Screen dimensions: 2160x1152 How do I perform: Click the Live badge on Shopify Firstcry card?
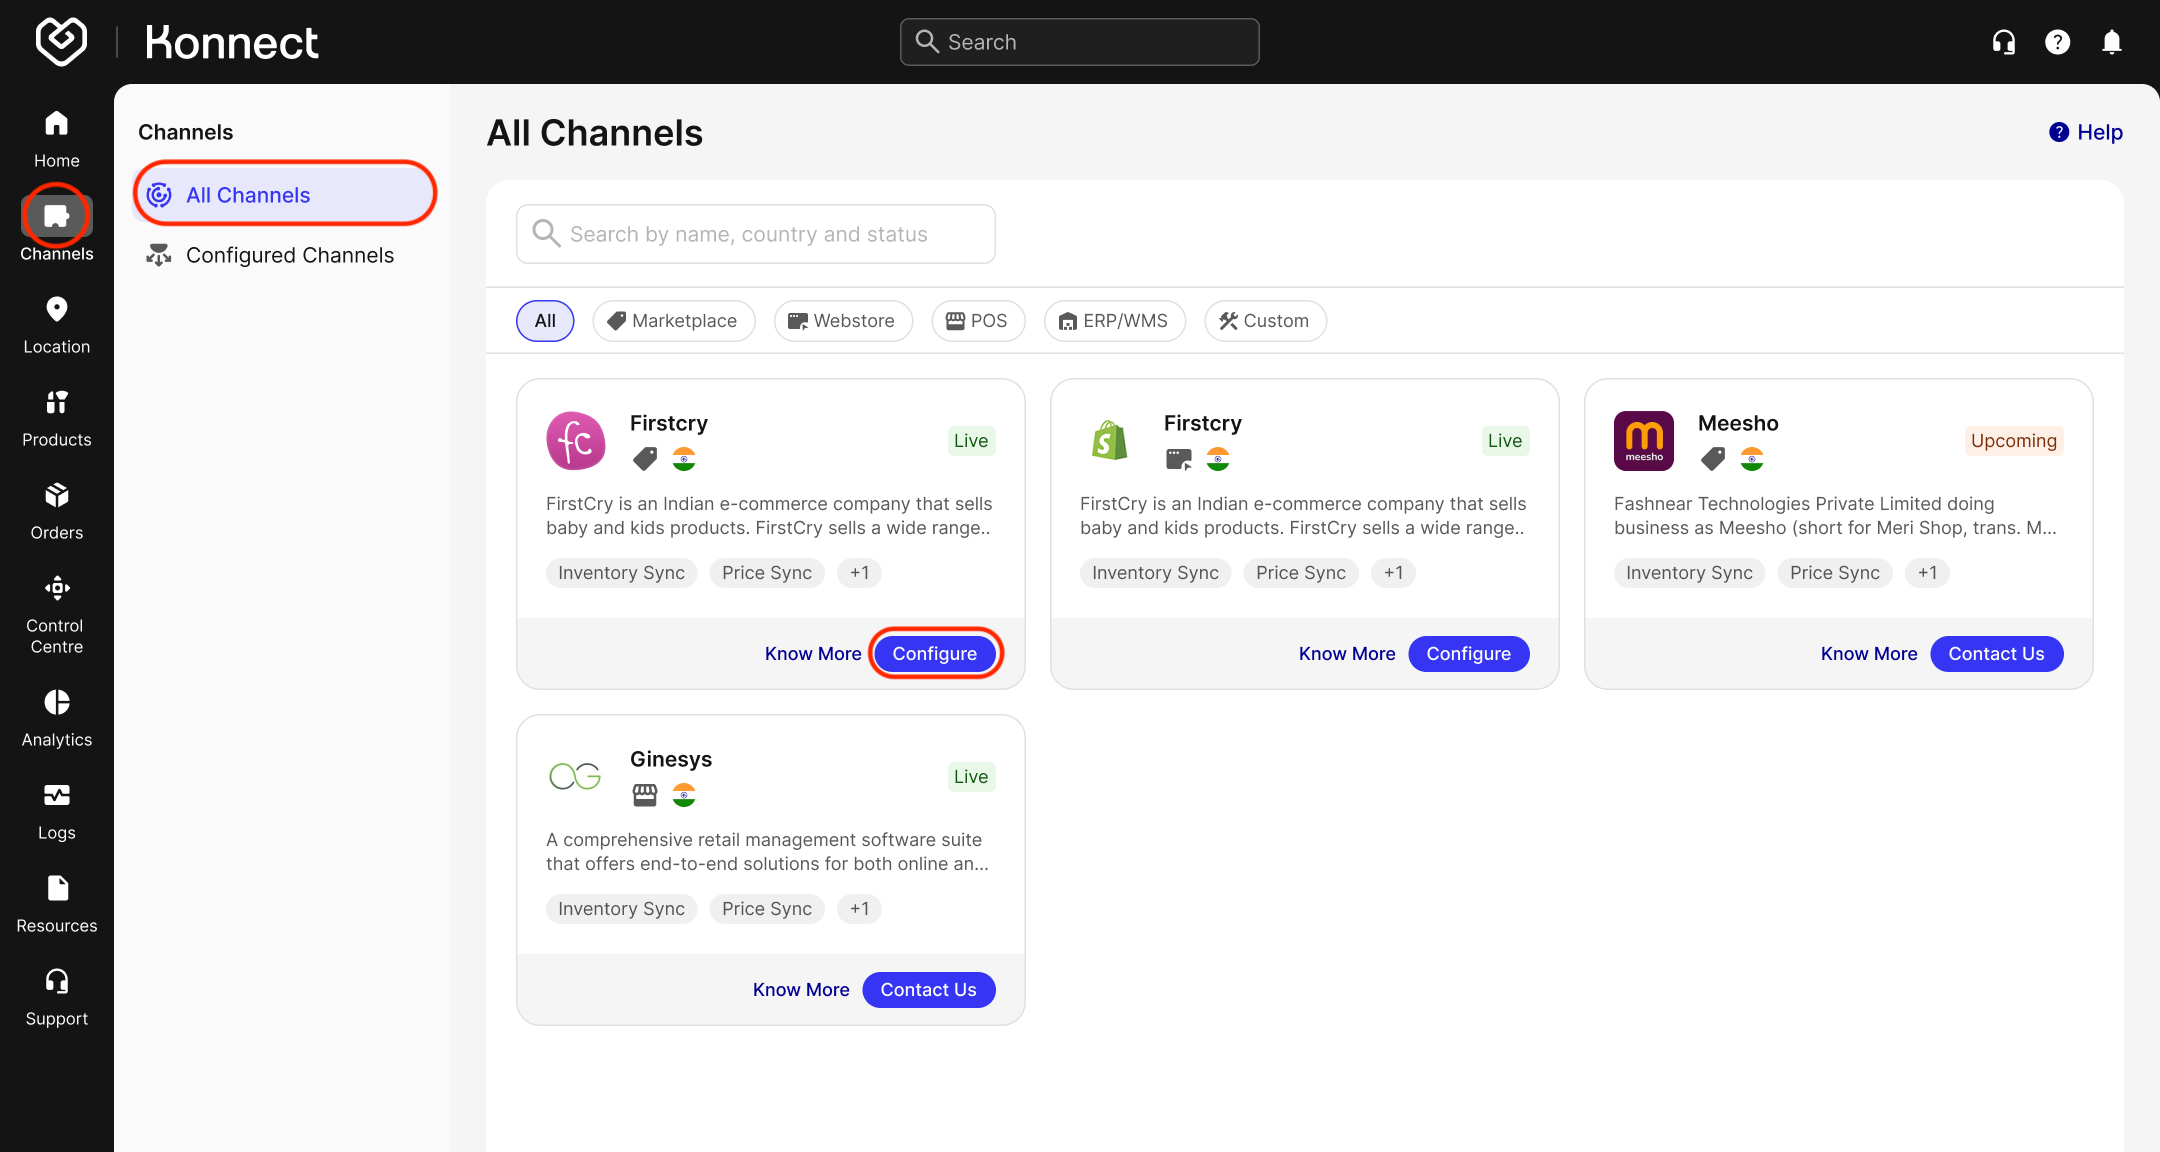(x=1505, y=441)
